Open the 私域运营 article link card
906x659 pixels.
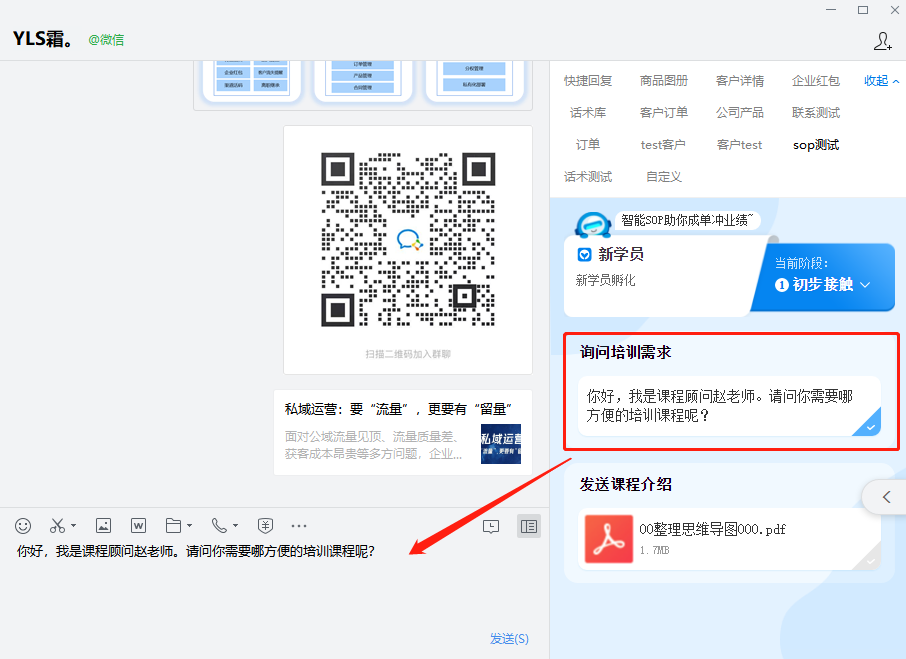point(402,432)
